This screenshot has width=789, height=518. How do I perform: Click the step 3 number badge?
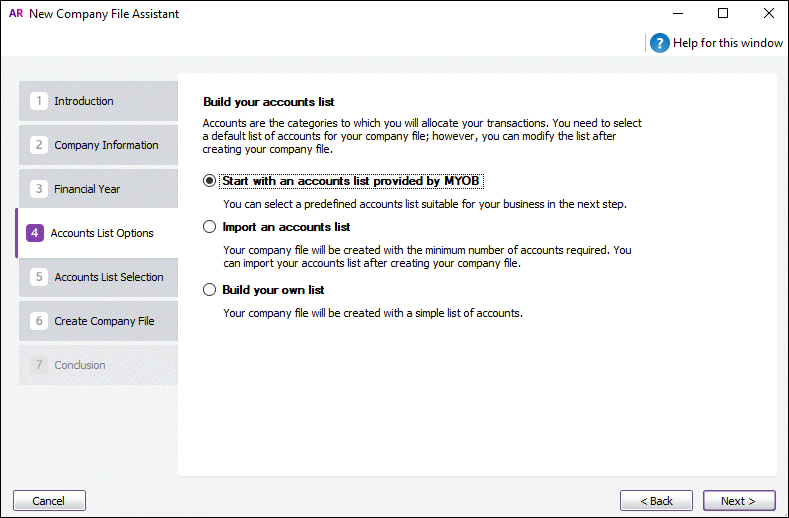click(39, 189)
